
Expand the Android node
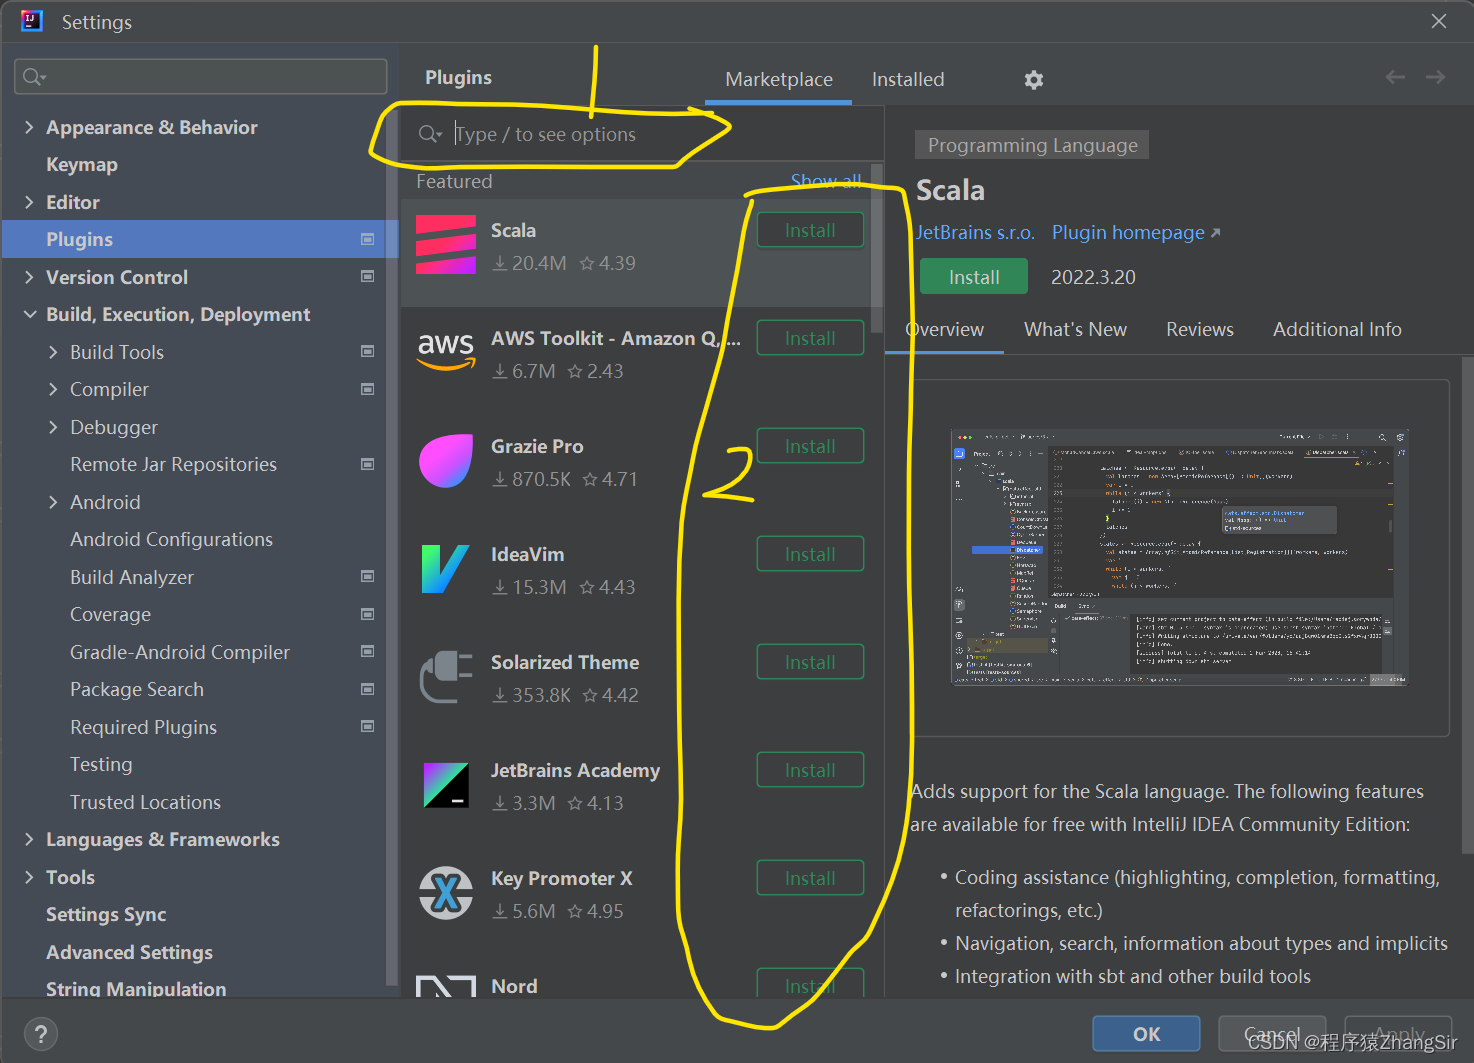pyautogui.click(x=53, y=502)
